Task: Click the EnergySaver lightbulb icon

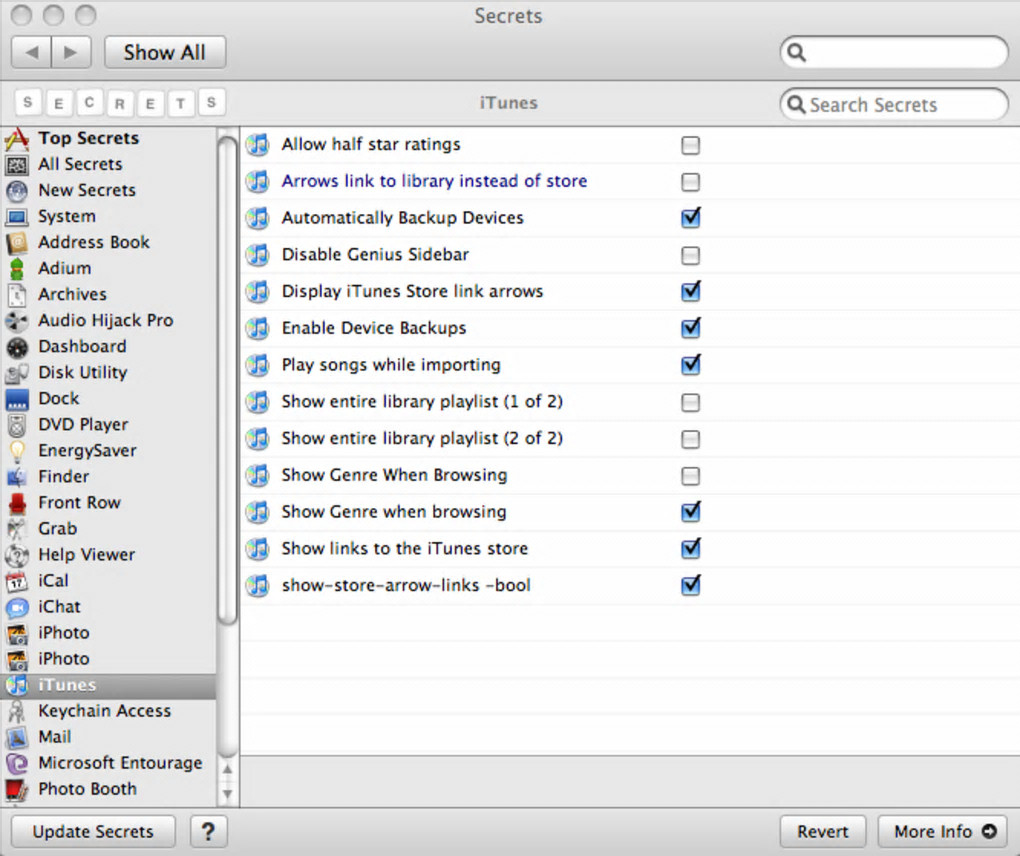Action: click(x=17, y=451)
